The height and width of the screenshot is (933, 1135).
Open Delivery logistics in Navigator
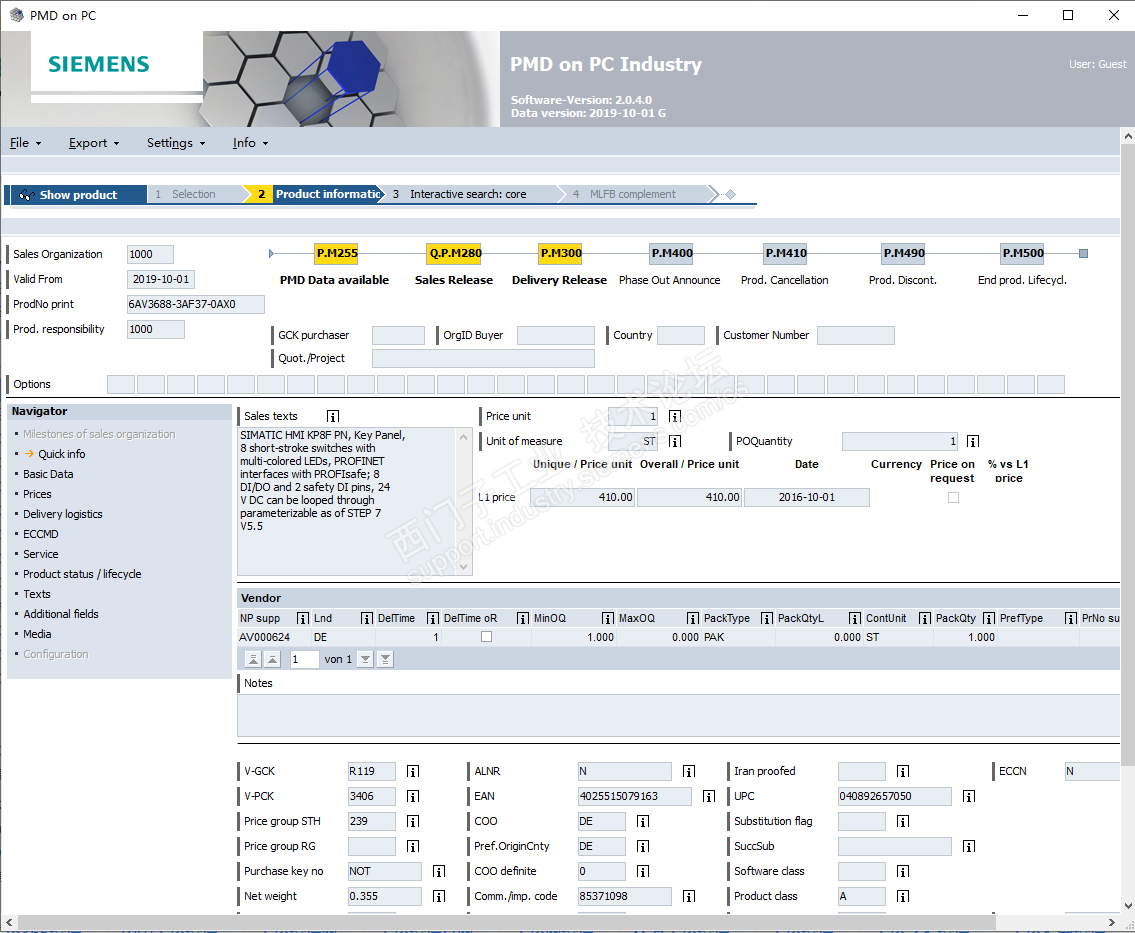[x=63, y=514]
